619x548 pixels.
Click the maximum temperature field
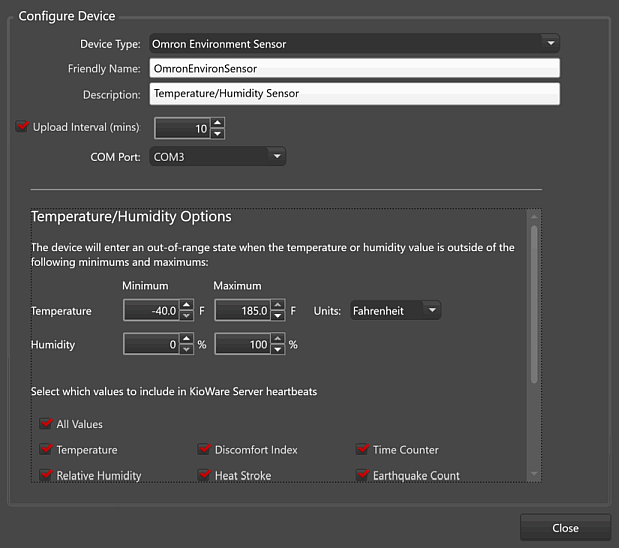(243, 310)
